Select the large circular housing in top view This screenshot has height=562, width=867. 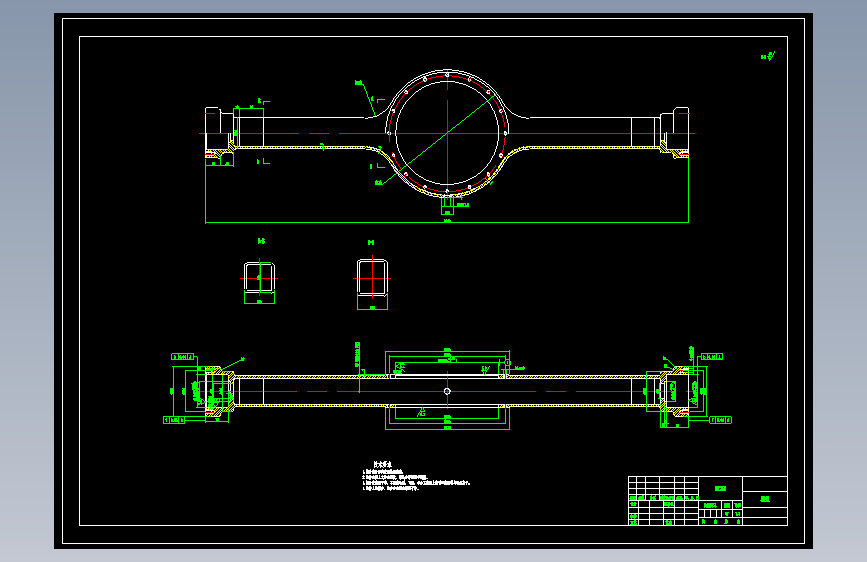pyautogui.click(x=447, y=133)
